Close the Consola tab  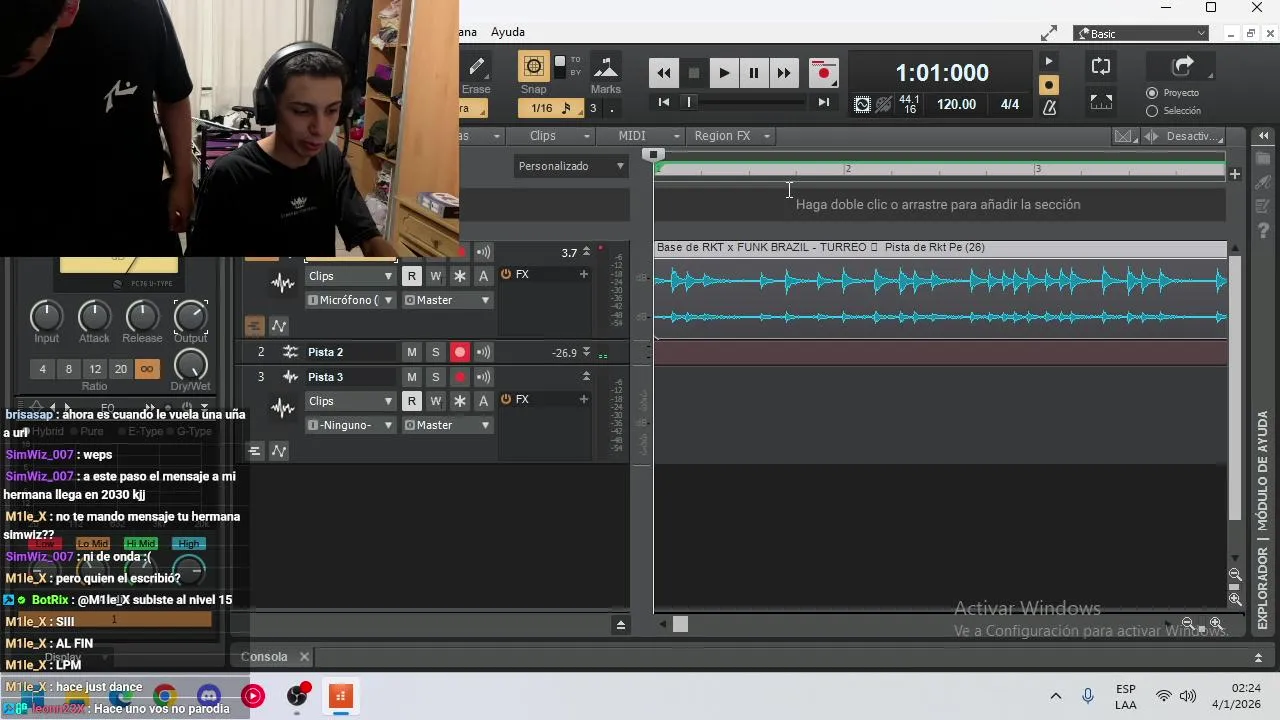point(304,657)
